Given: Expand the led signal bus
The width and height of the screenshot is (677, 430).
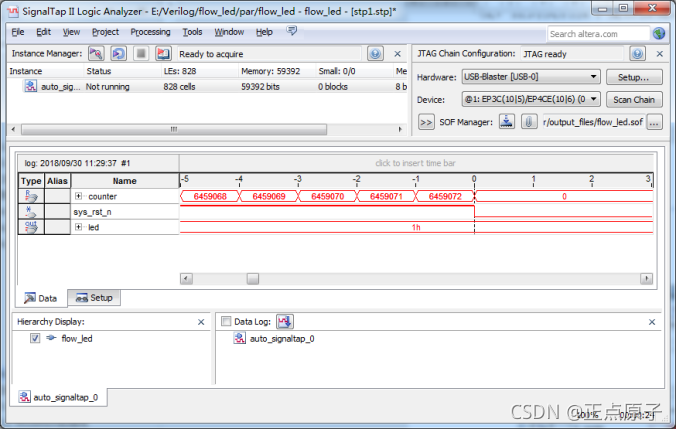Looking at the screenshot, I should pos(78,227).
